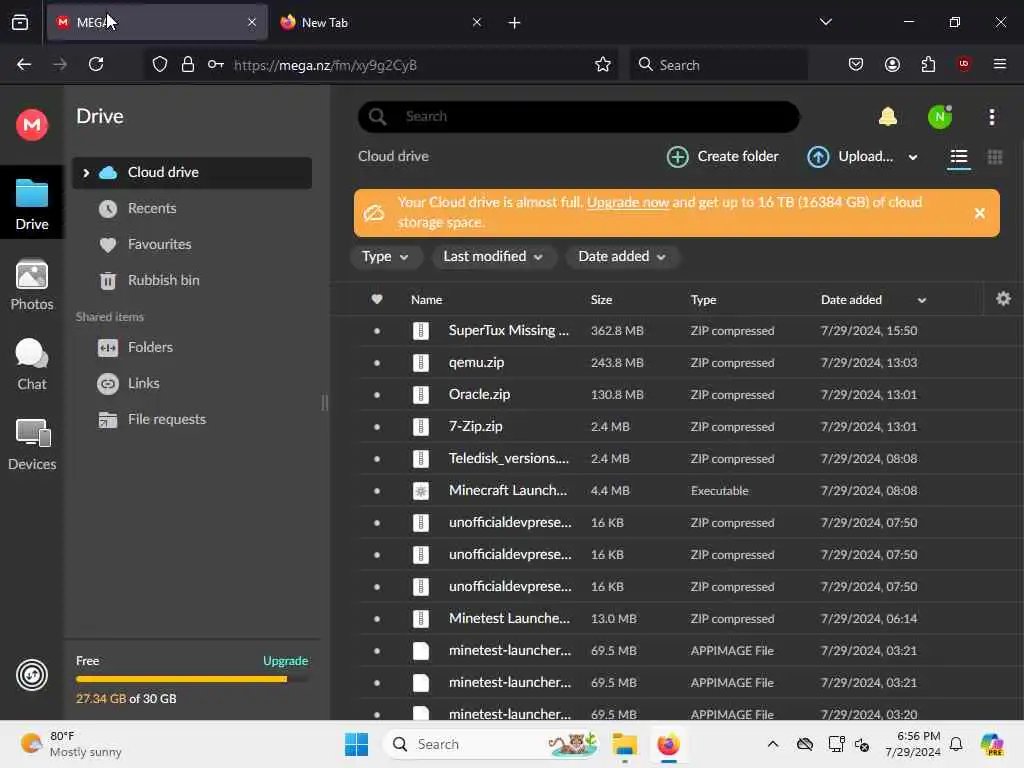
Task: Switch to grid thumbnail view
Action: [x=994, y=157]
